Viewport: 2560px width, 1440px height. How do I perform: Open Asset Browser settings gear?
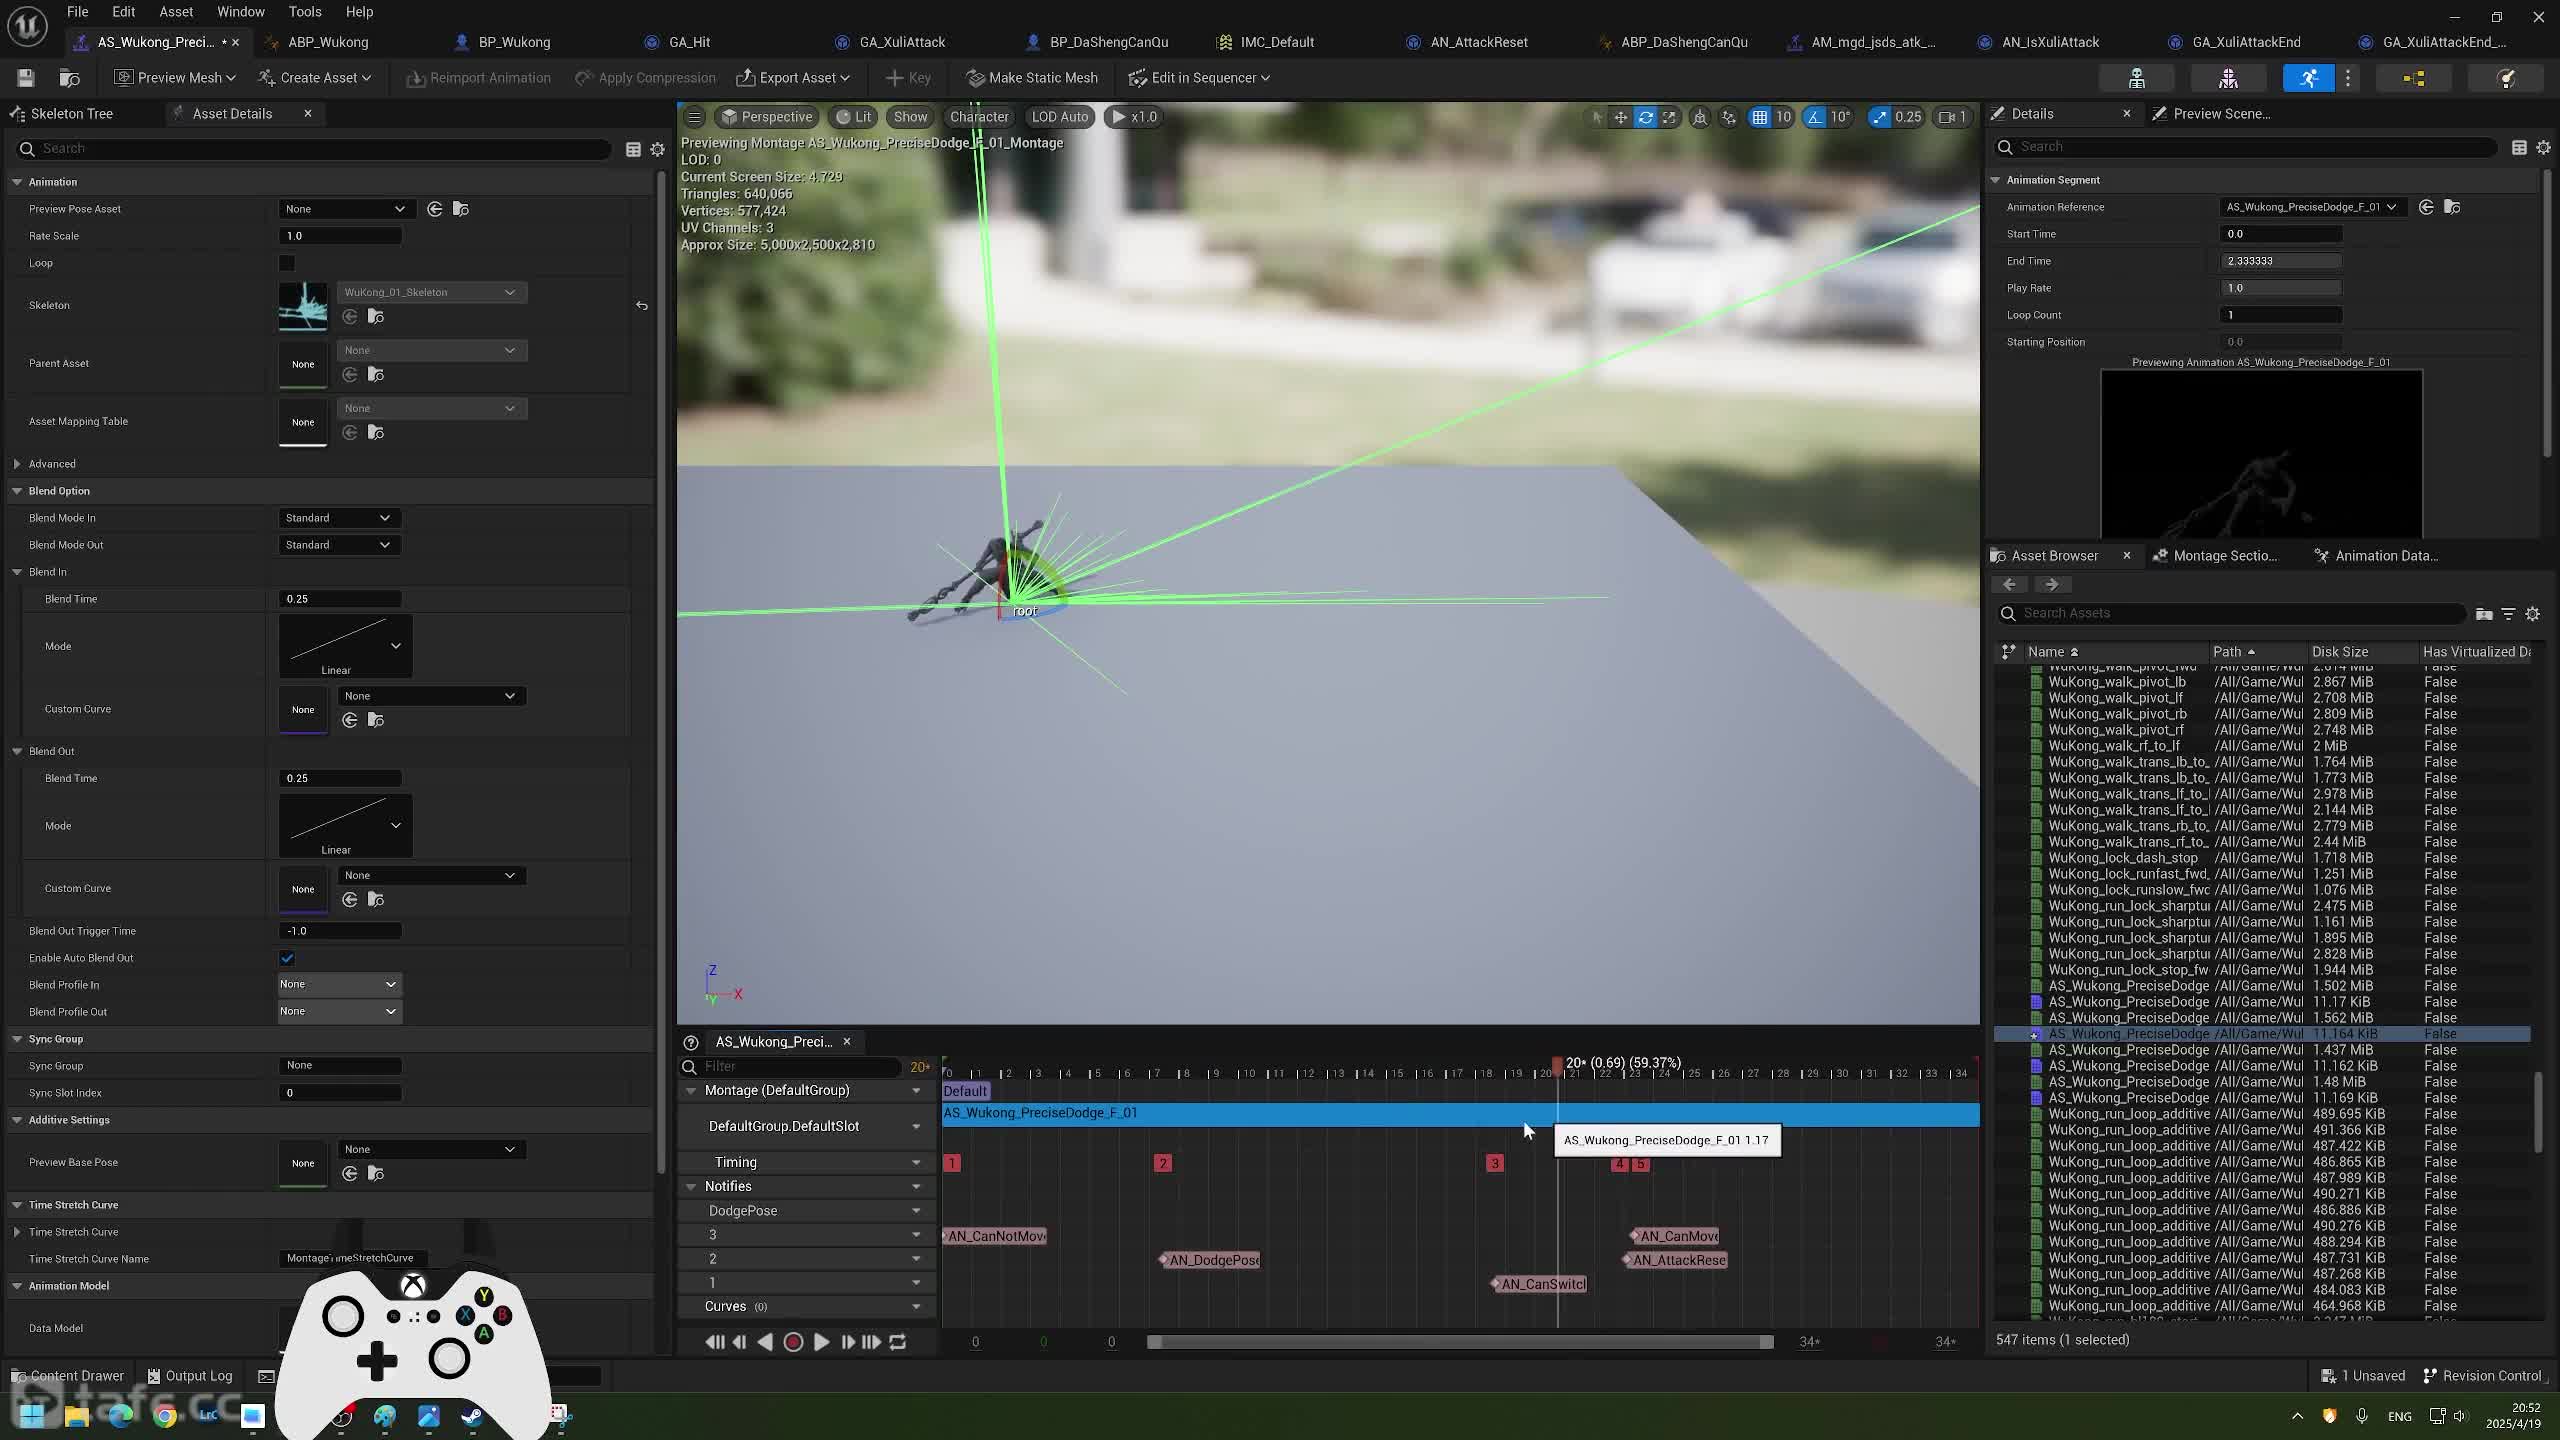[2533, 613]
